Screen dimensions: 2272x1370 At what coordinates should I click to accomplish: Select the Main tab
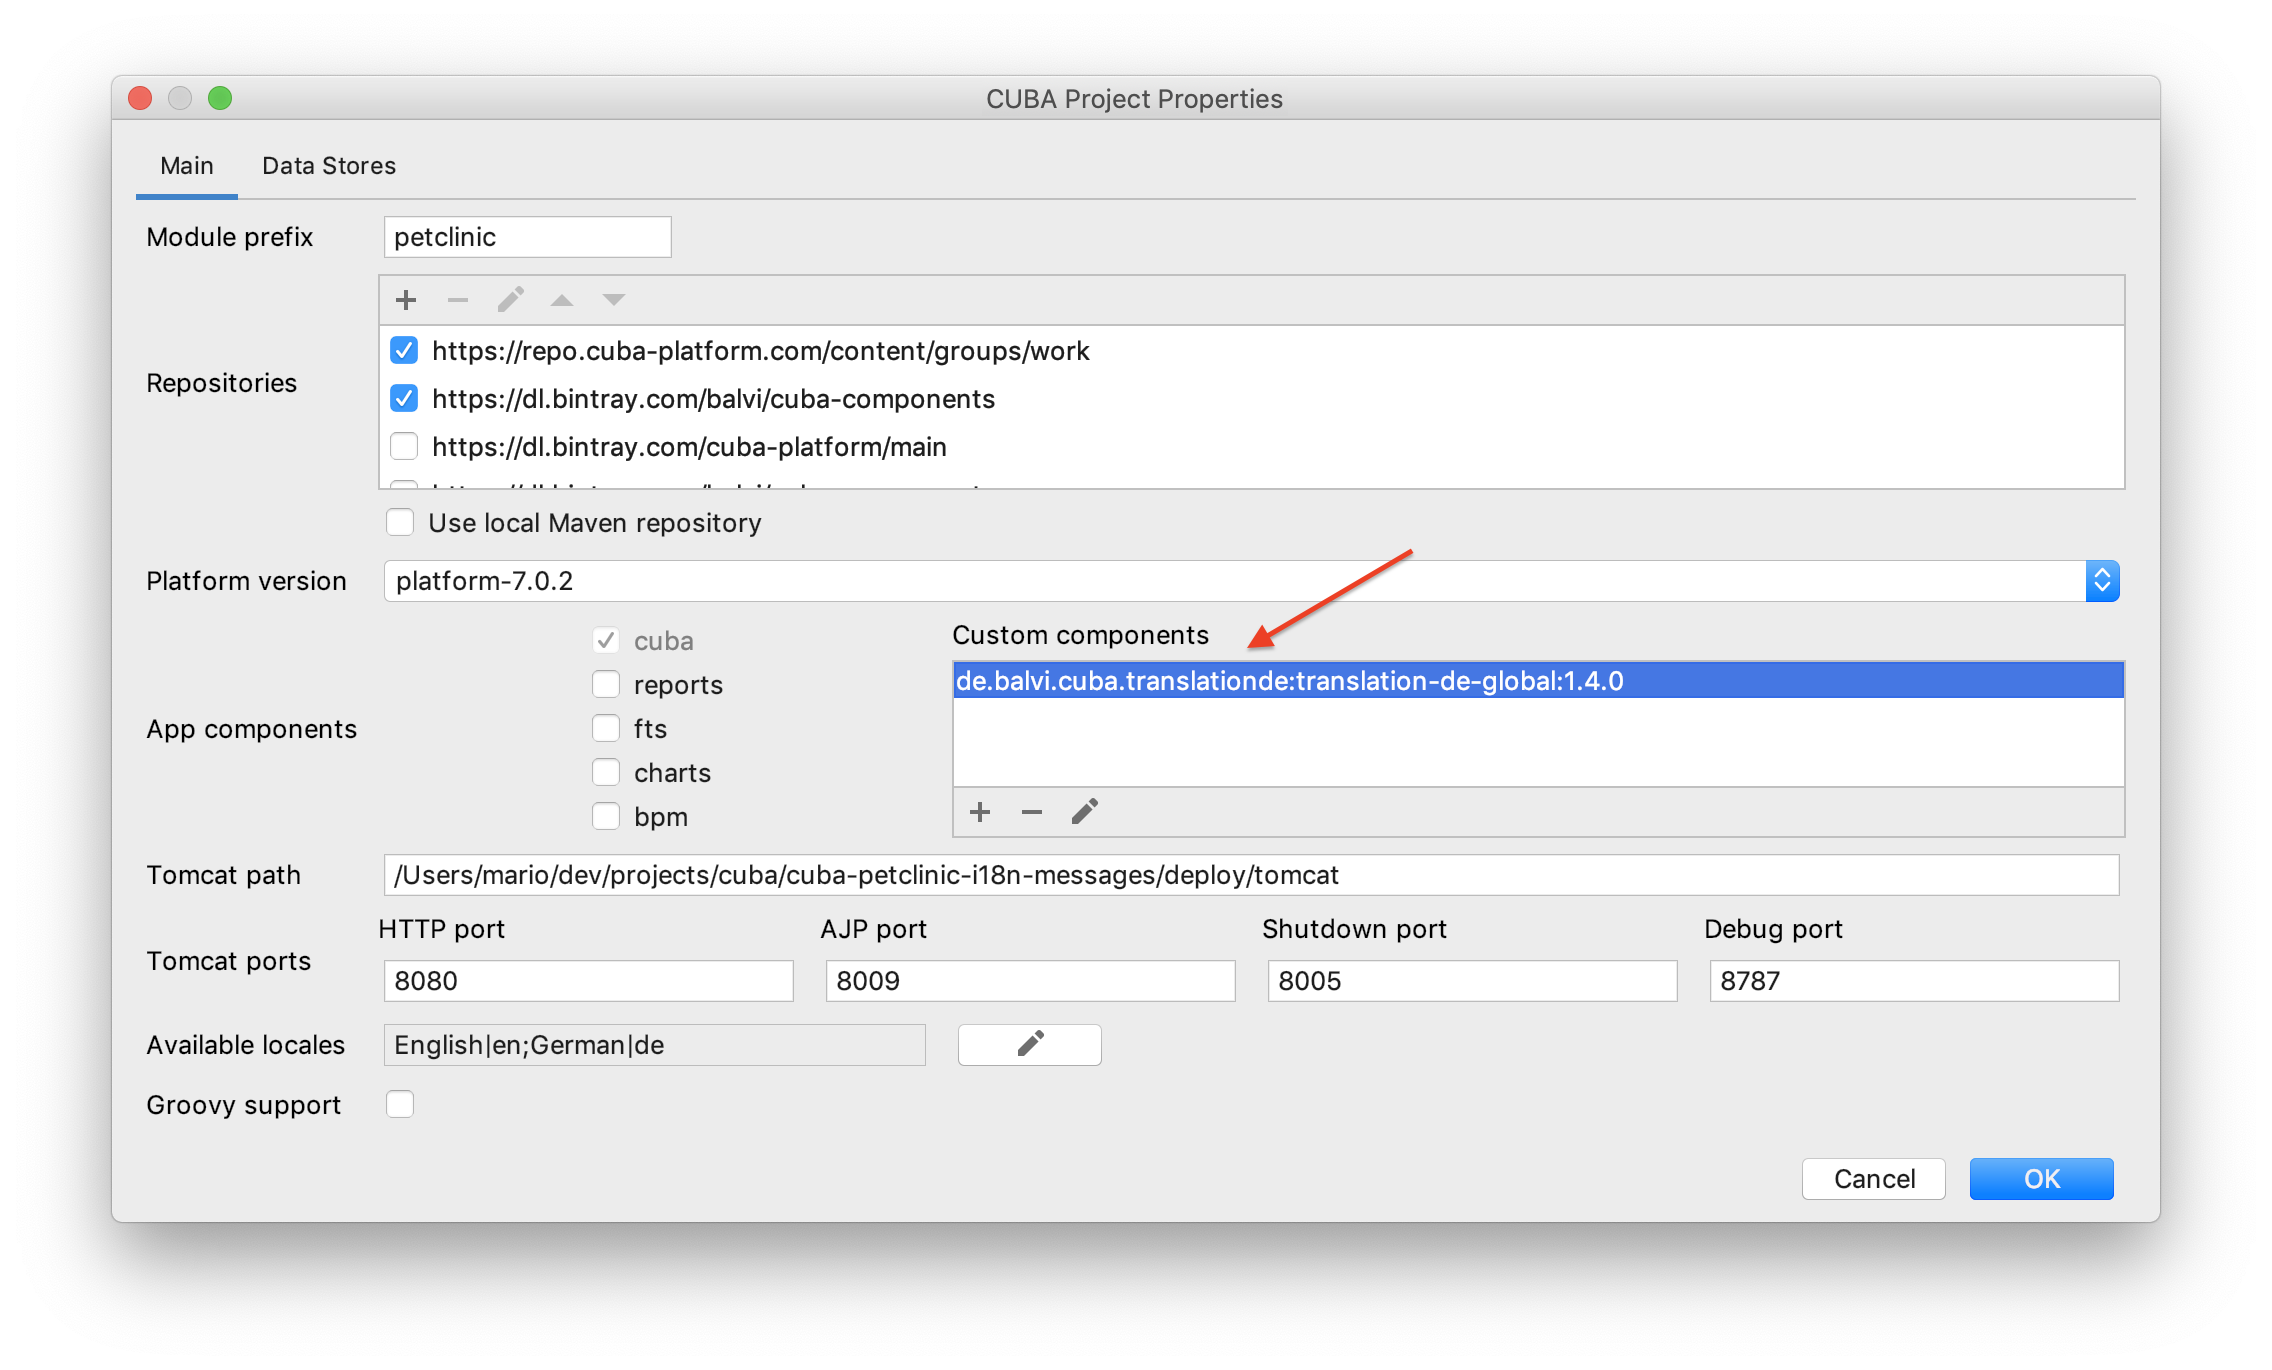tap(185, 164)
